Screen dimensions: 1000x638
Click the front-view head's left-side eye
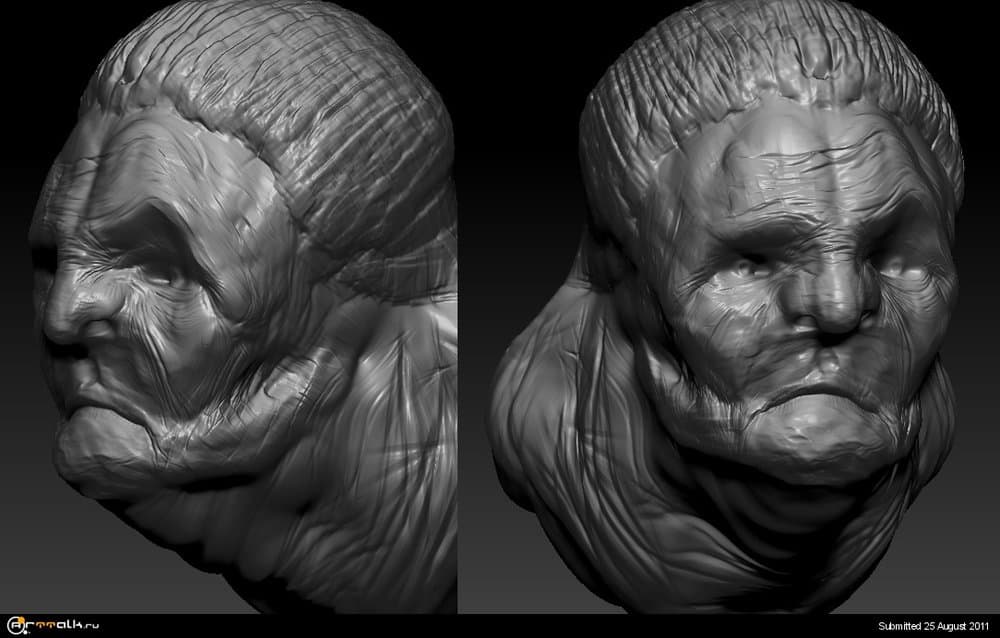click(749, 268)
